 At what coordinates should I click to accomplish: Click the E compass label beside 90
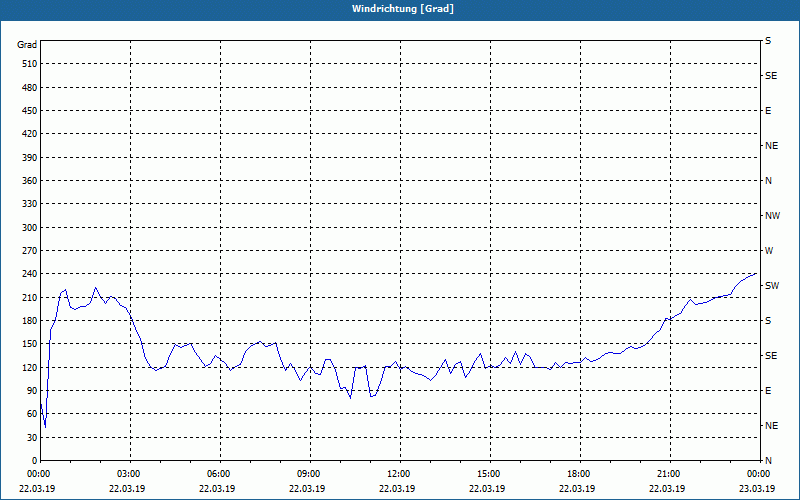click(768, 391)
